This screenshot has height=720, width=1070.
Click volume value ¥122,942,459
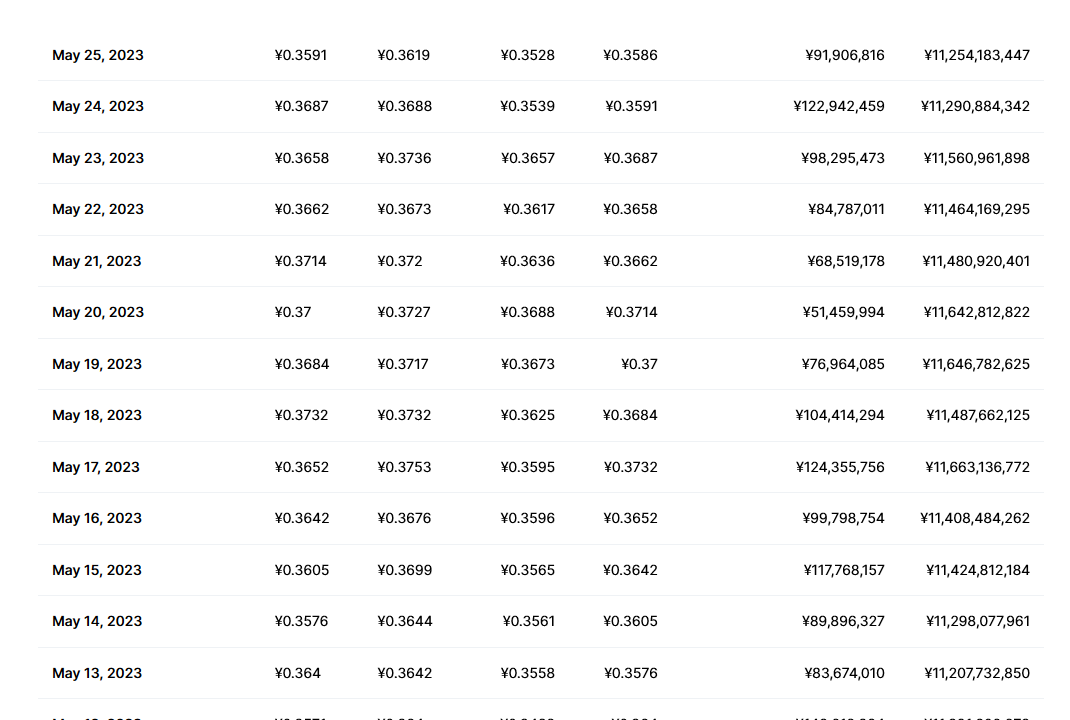(x=839, y=106)
